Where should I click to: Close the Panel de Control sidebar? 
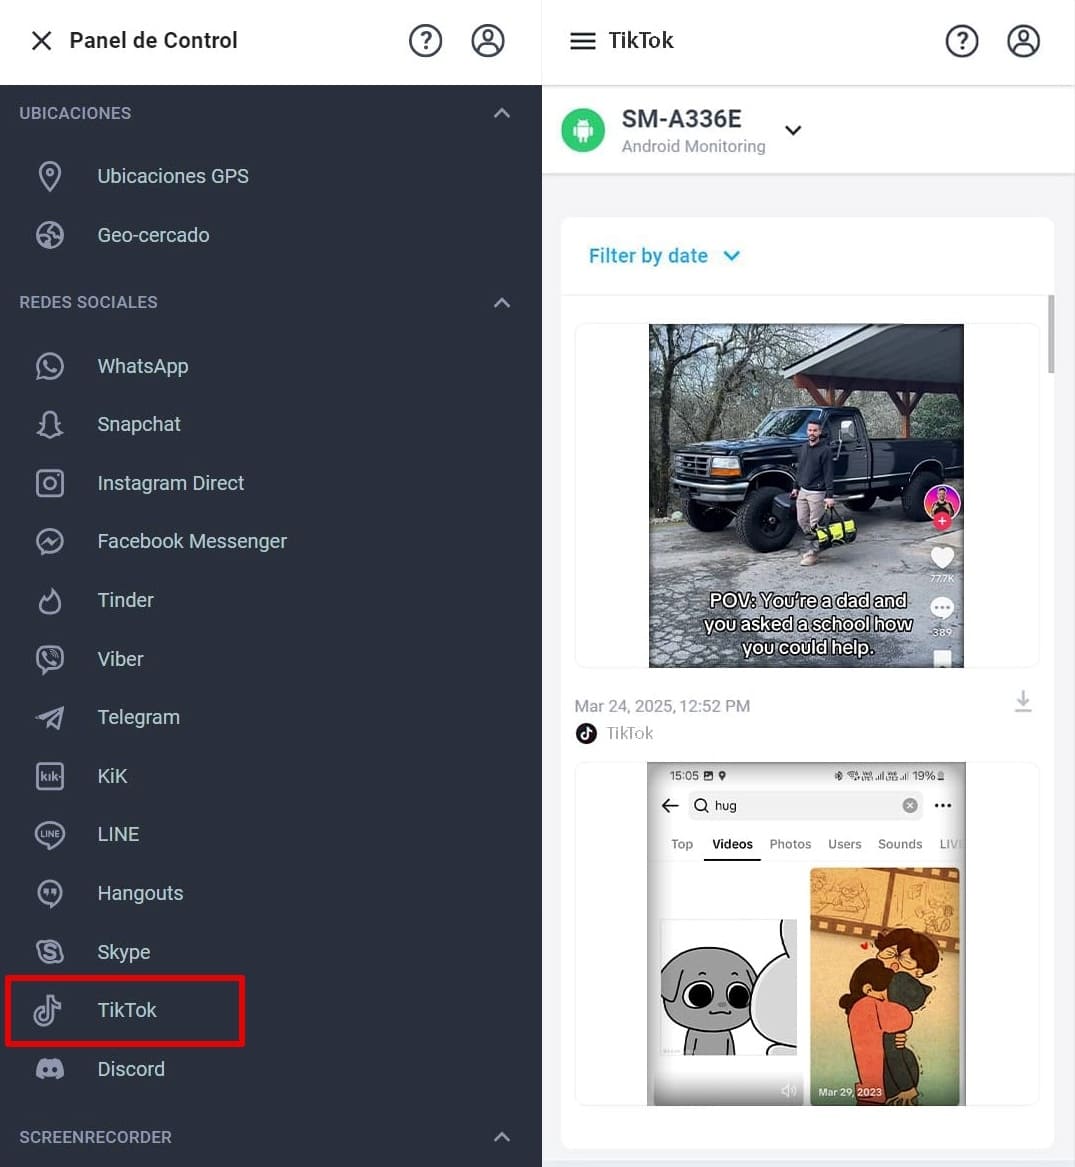(x=42, y=41)
